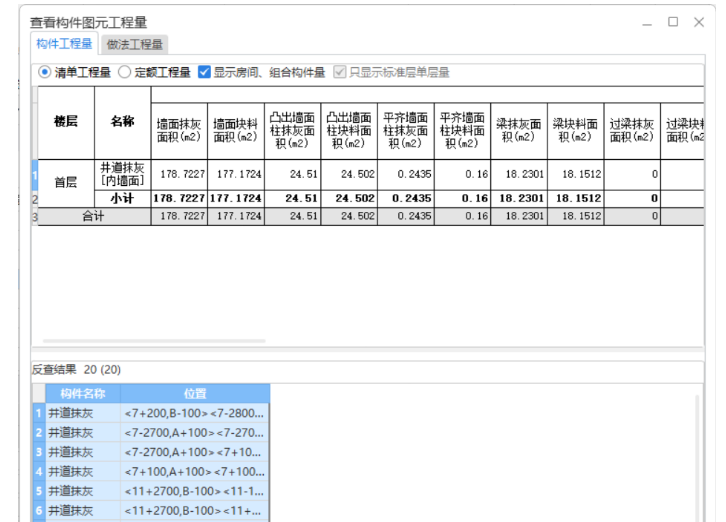Click row number 1 header of quantity table
This screenshot has height=522, width=726.
coord(35,175)
